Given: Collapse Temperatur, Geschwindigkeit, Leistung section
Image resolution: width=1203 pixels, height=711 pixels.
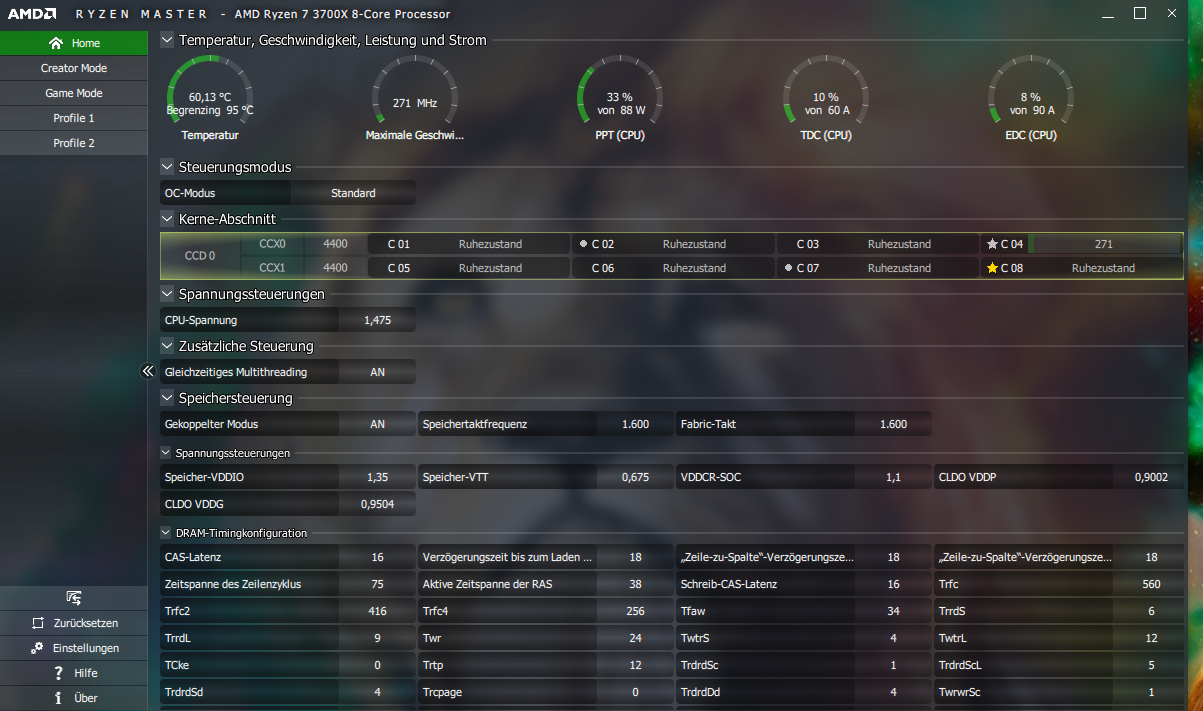Looking at the screenshot, I should tap(167, 41).
